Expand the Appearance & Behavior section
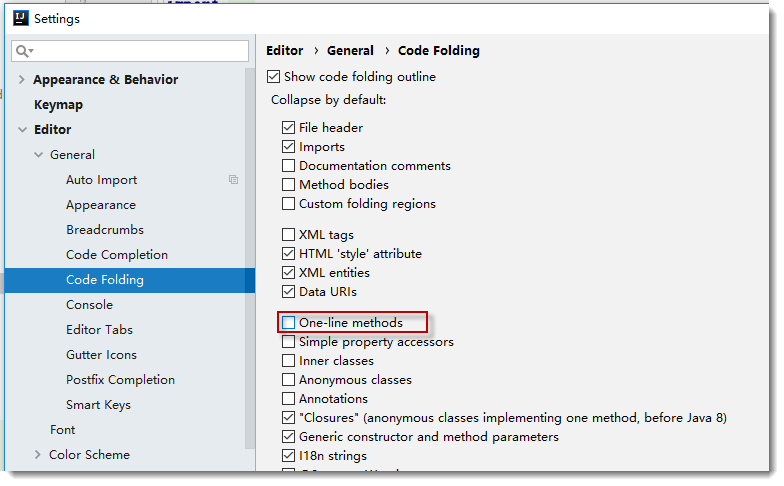This screenshot has height=486, width=784. [22, 80]
